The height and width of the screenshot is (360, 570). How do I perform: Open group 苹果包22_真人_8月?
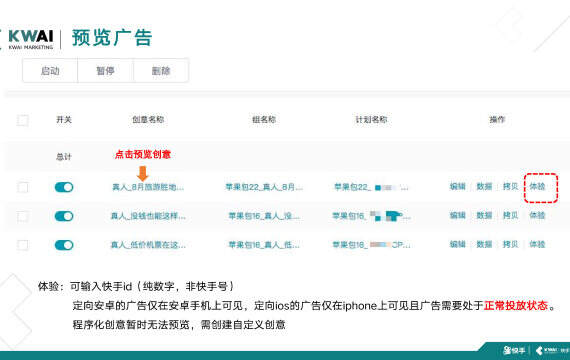264,187
